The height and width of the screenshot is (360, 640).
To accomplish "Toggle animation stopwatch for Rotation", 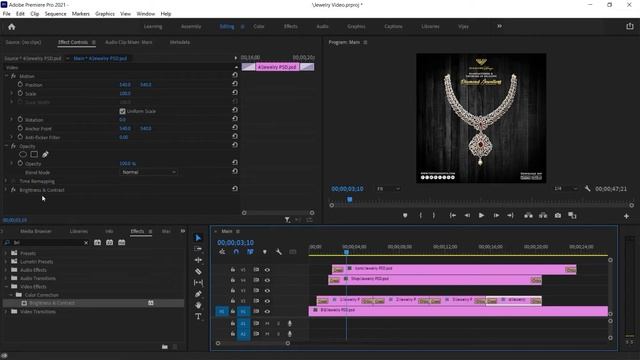I will coord(20,120).
